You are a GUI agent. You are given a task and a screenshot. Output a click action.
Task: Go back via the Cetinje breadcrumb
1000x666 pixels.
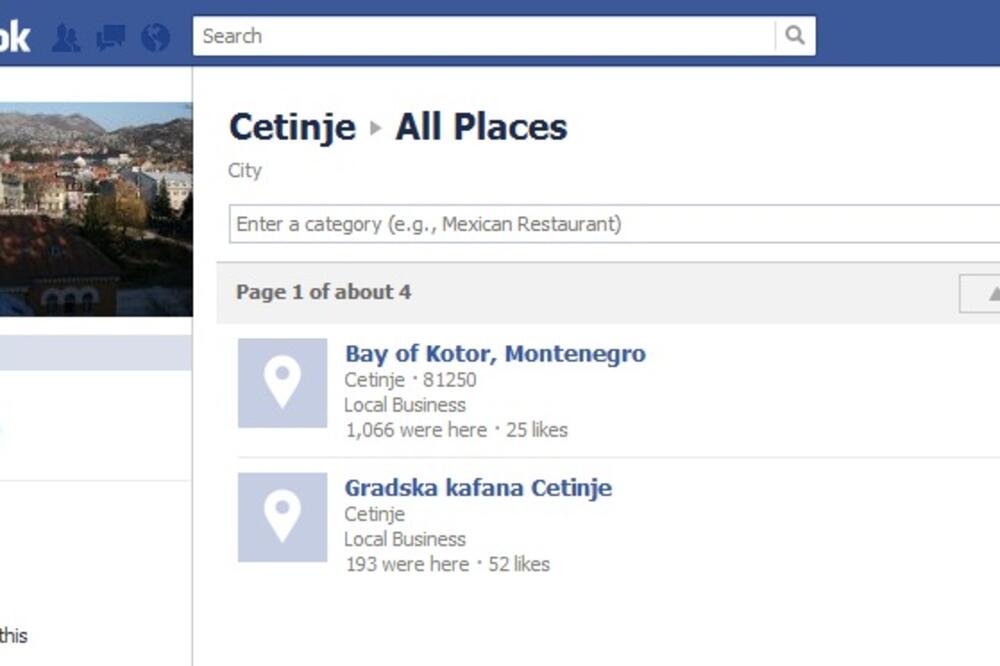tap(292, 127)
